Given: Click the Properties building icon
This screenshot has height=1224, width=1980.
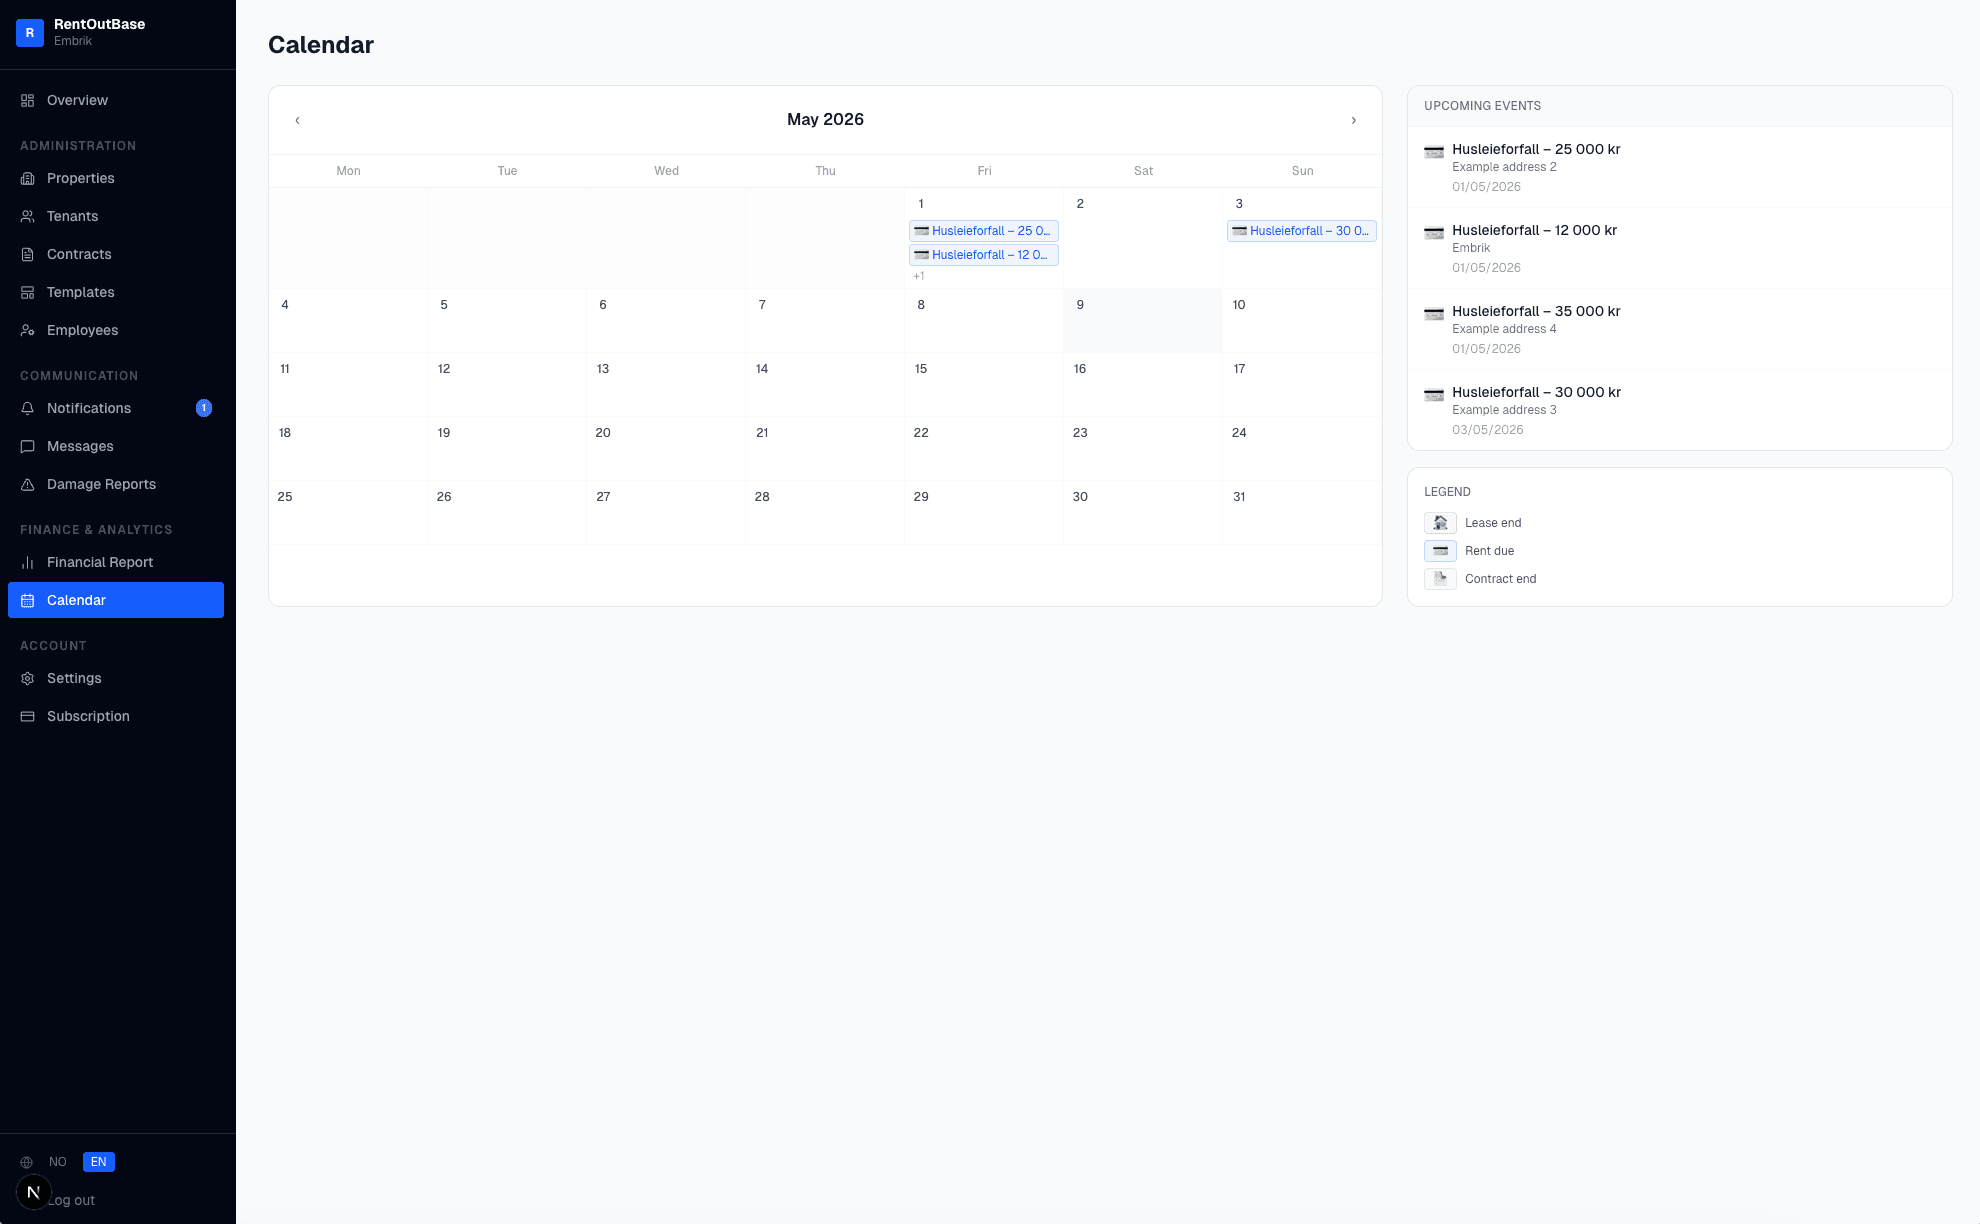Looking at the screenshot, I should 28,178.
